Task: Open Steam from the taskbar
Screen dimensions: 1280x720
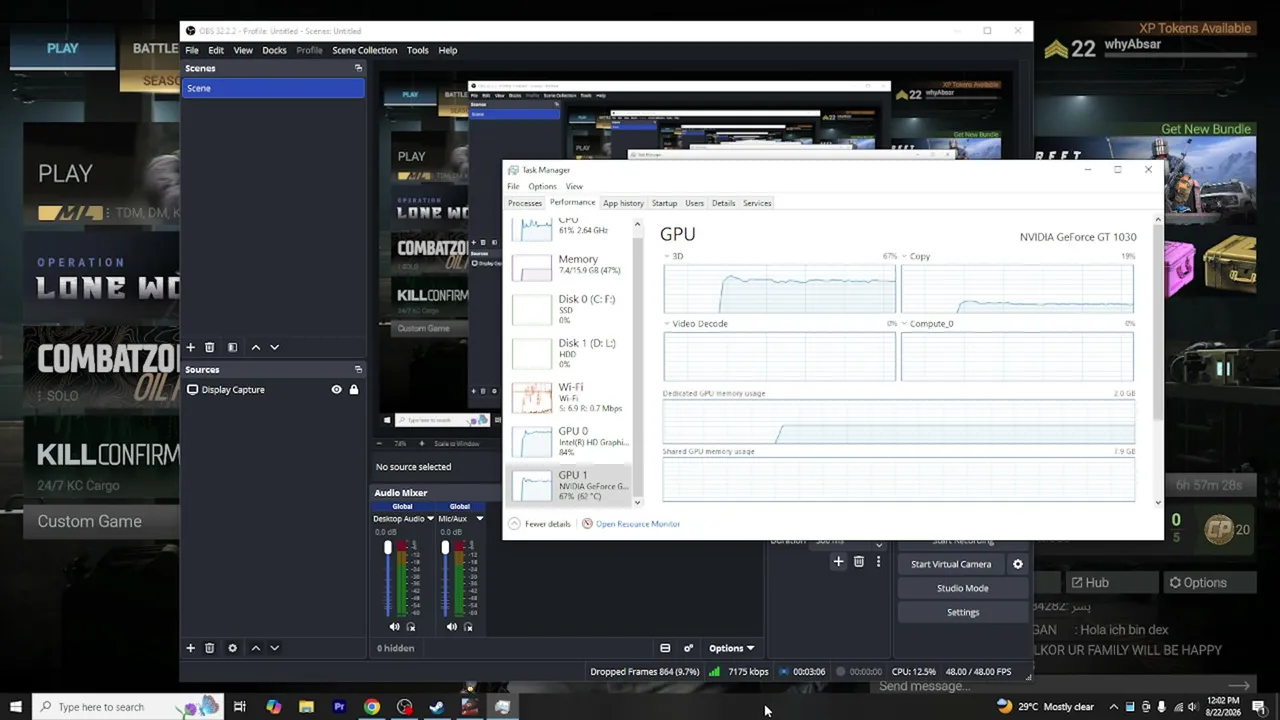Action: pyautogui.click(x=437, y=707)
